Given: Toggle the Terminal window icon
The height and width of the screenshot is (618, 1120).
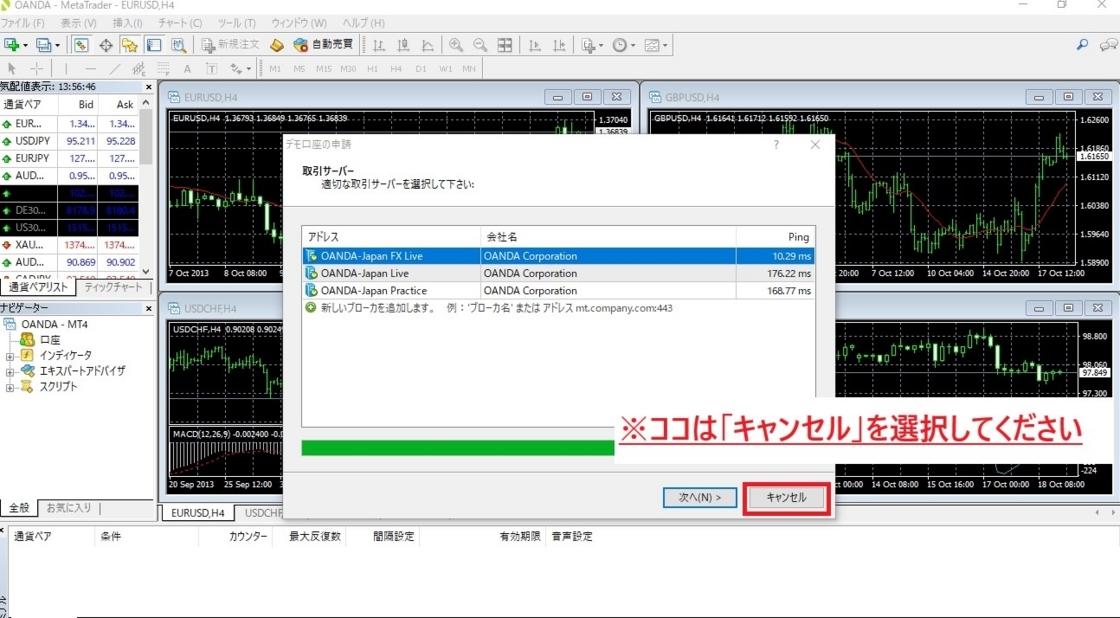Looking at the screenshot, I should (154, 45).
